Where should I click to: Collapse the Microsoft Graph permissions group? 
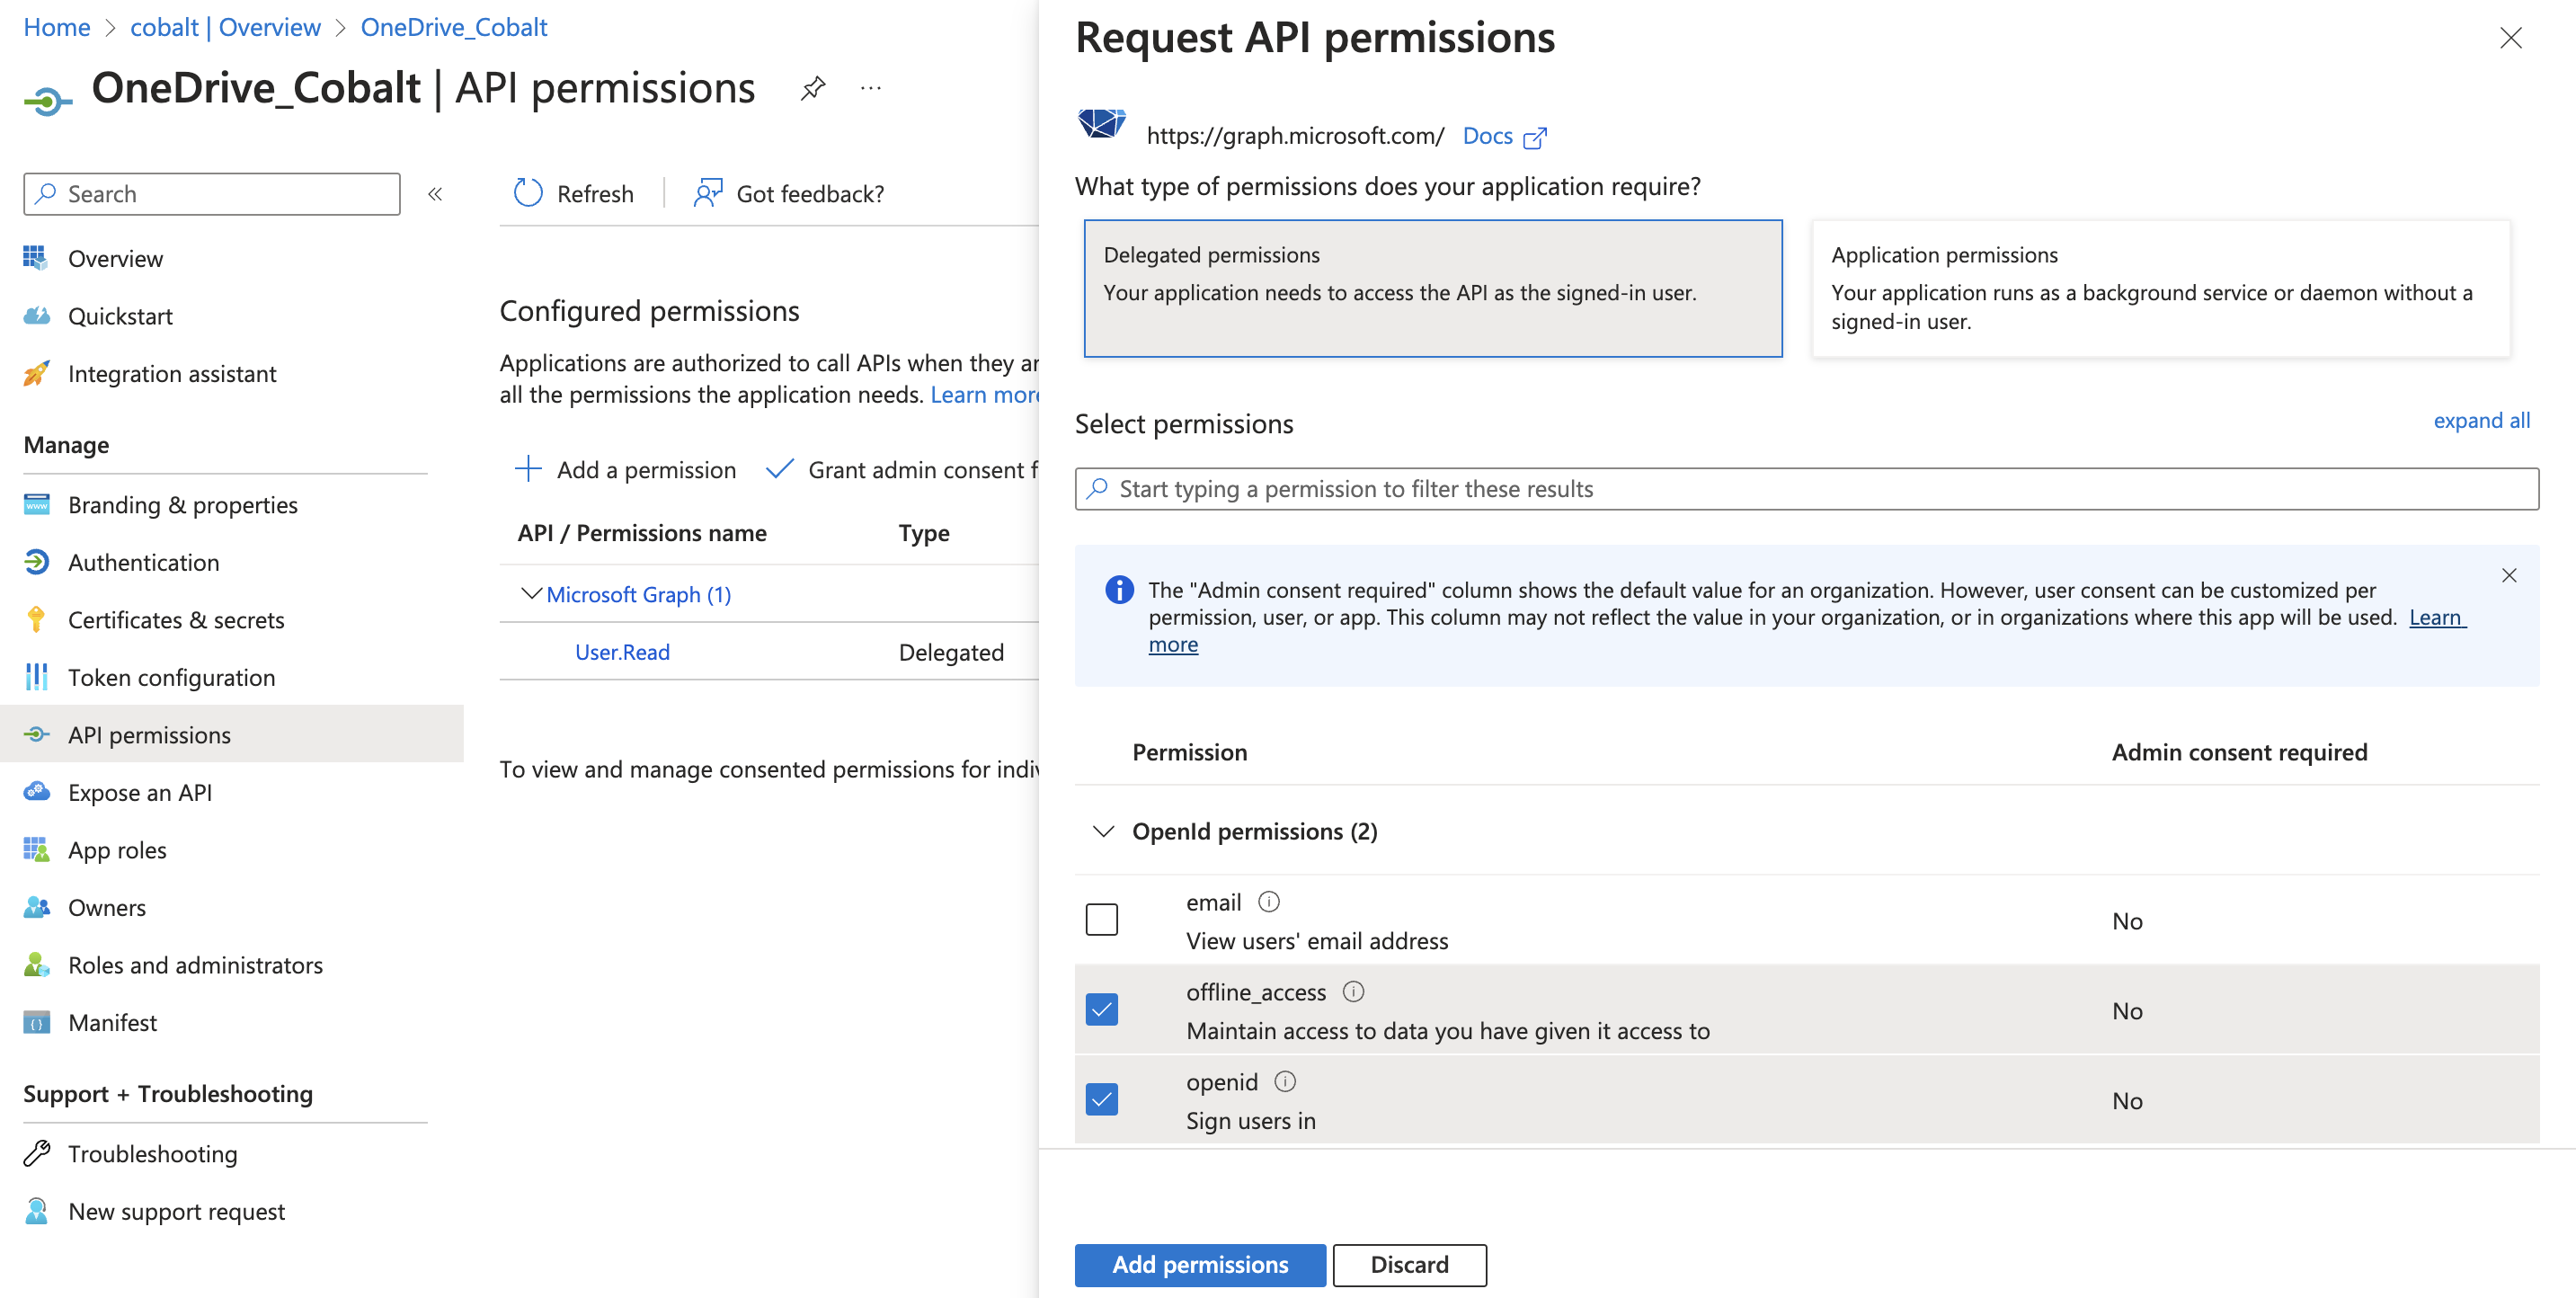pos(530,593)
